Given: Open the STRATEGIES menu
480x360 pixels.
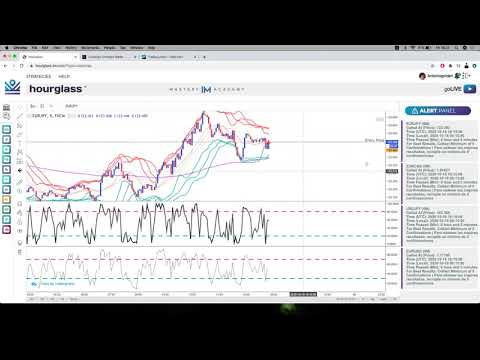Looking at the screenshot, I should point(39,76).
